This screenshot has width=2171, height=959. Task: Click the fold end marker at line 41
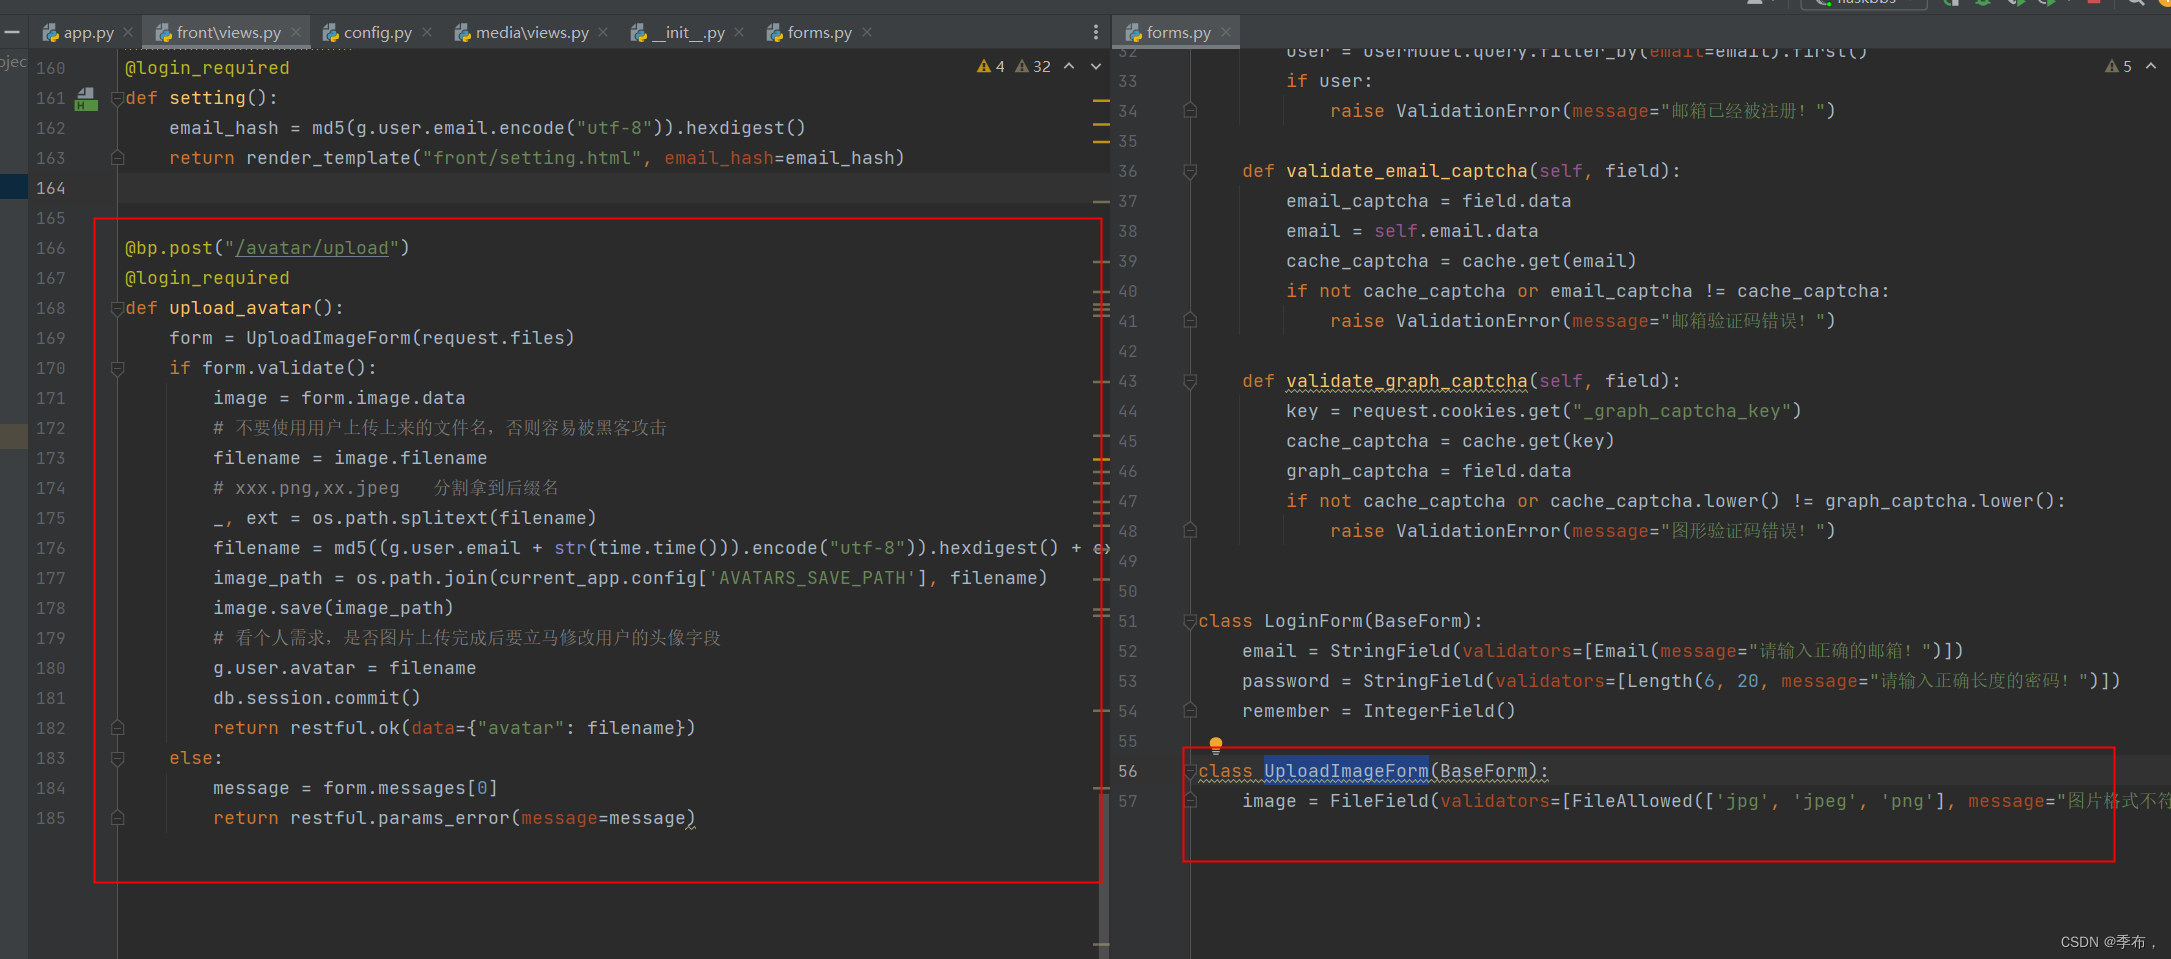tap(1190, 321)
